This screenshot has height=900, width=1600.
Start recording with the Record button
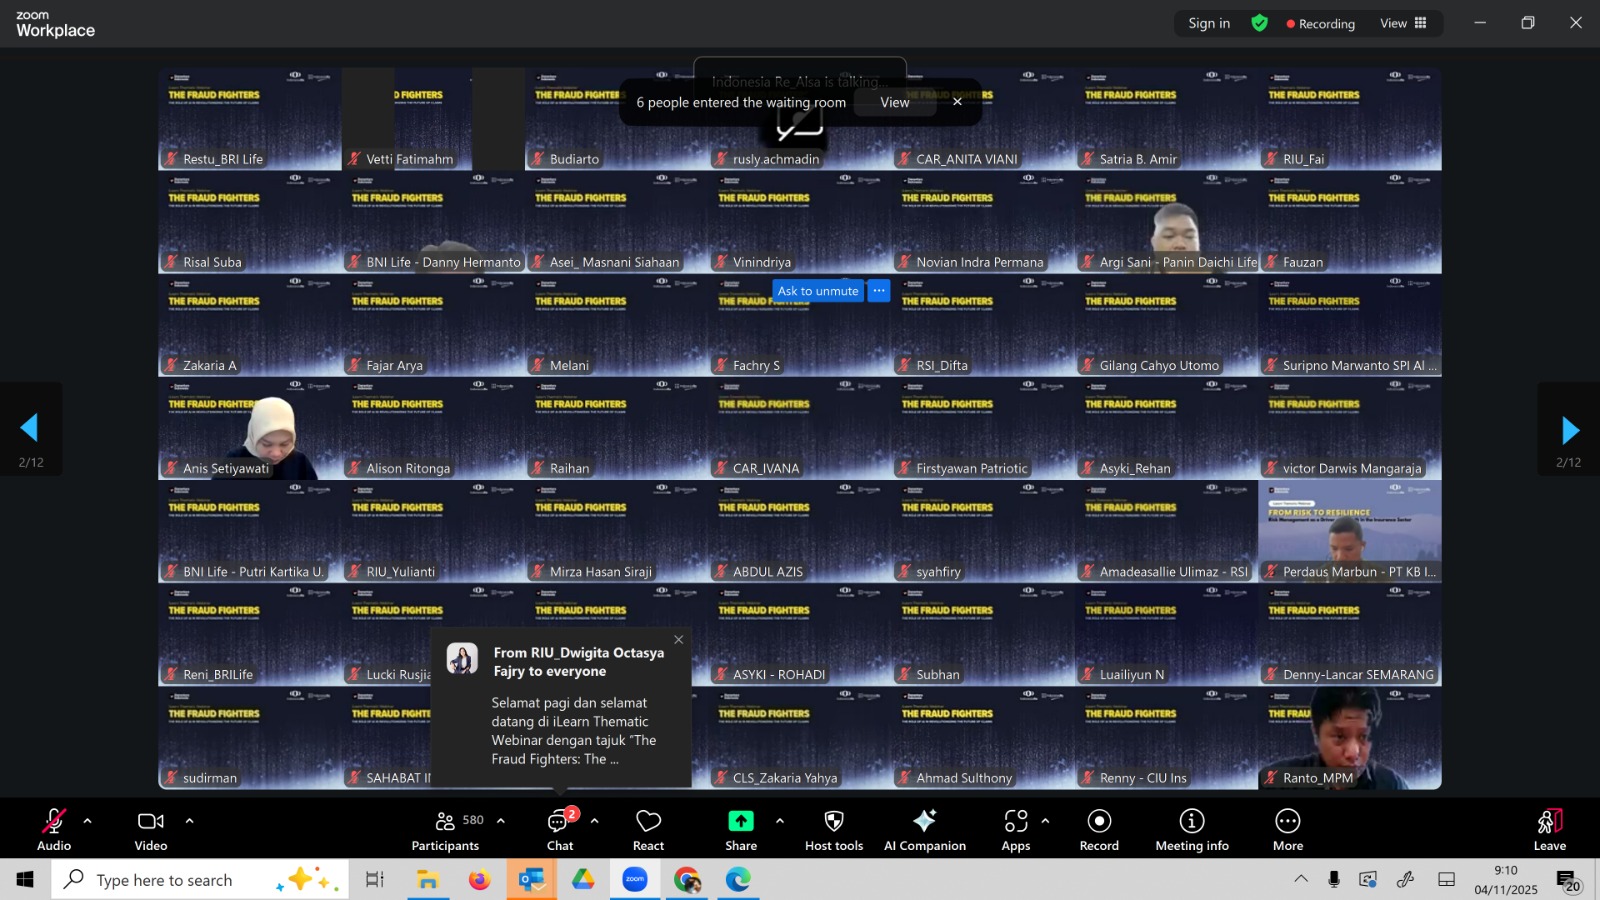[x=1099, y=829]
